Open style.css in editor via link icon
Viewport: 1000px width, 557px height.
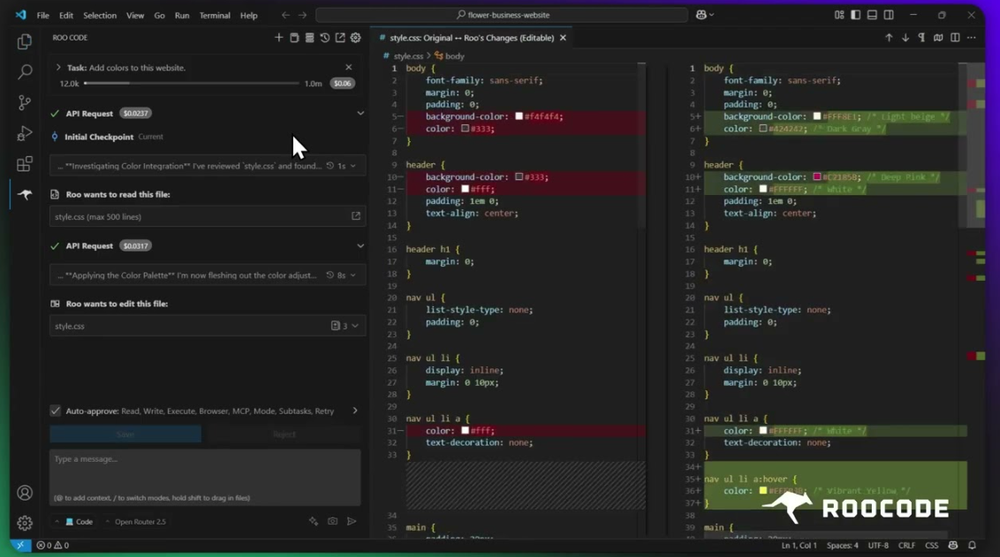coord(356,216)
